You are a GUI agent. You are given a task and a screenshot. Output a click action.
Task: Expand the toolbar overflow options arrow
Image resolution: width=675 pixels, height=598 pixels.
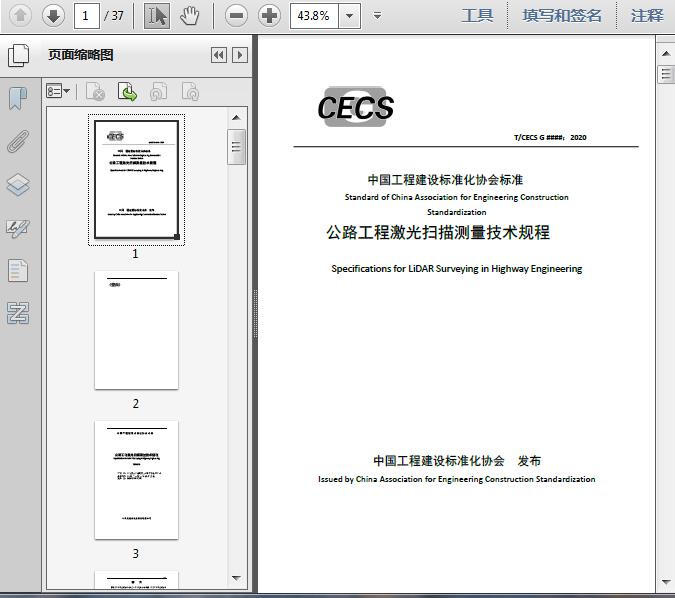[x=377, y=16]
